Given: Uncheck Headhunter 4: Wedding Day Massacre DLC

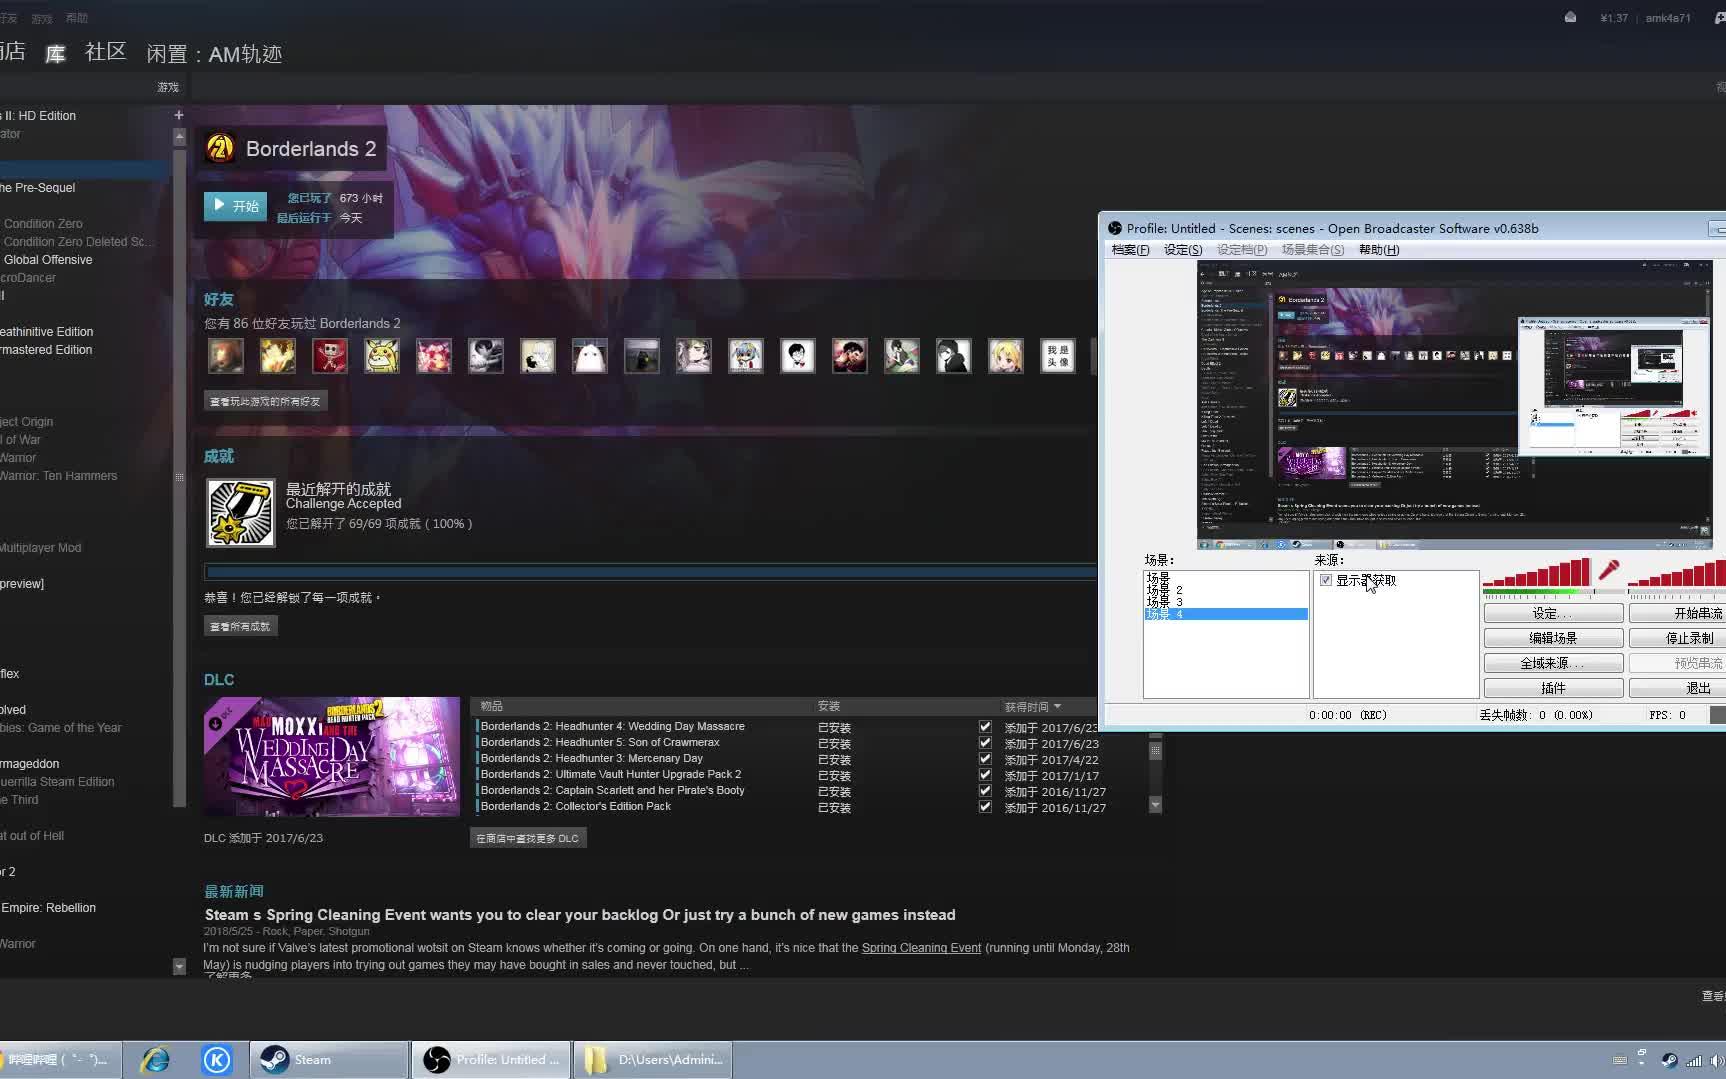Looking at the screenshot, I should (985, 727).
